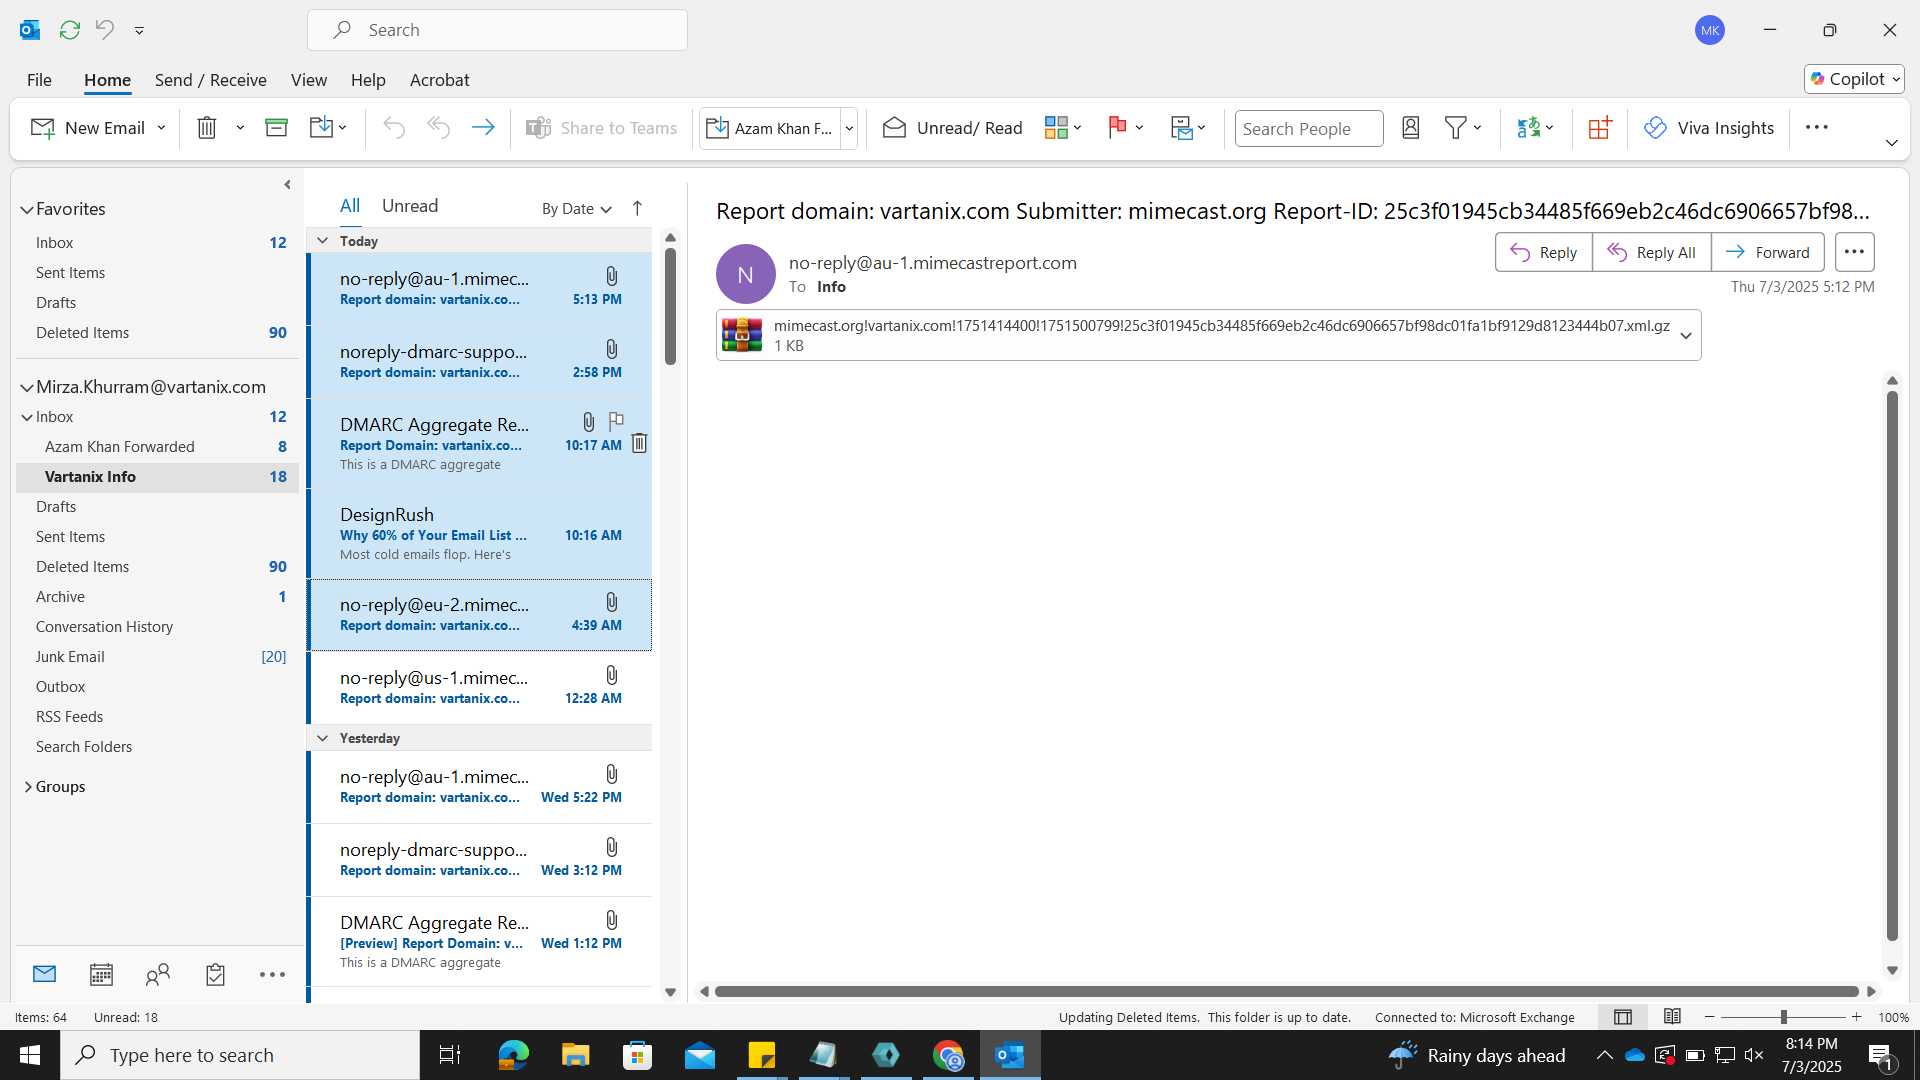Click the Search People field
1920x1080 pixels.
[x=1309, y=128]
